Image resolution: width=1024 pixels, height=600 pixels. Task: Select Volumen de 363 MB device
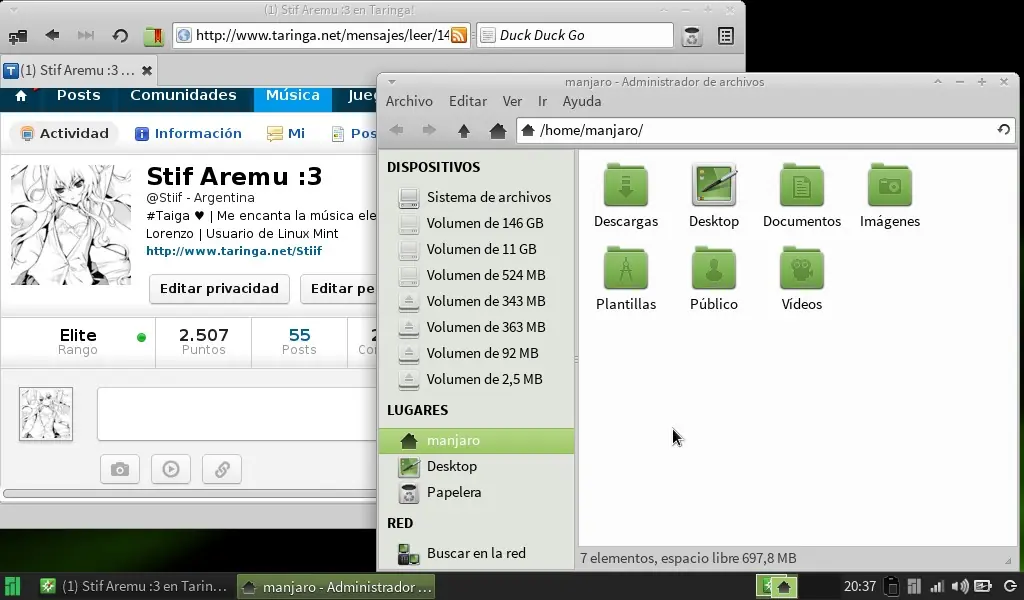(x=476, y=327)
